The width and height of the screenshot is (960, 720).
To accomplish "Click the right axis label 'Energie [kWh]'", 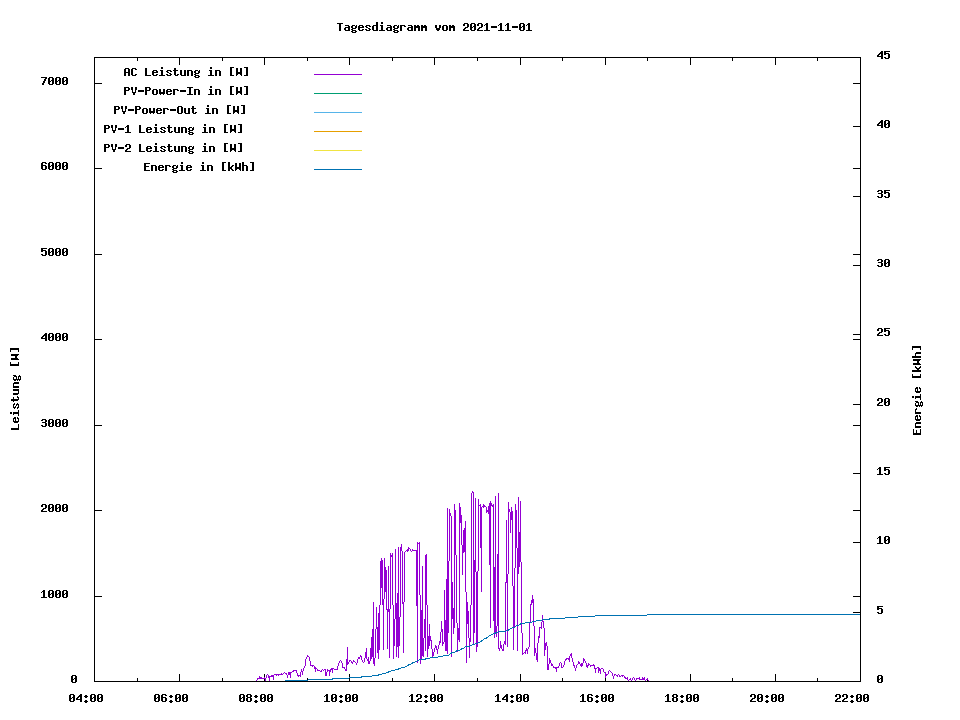I will coord(918,390).
